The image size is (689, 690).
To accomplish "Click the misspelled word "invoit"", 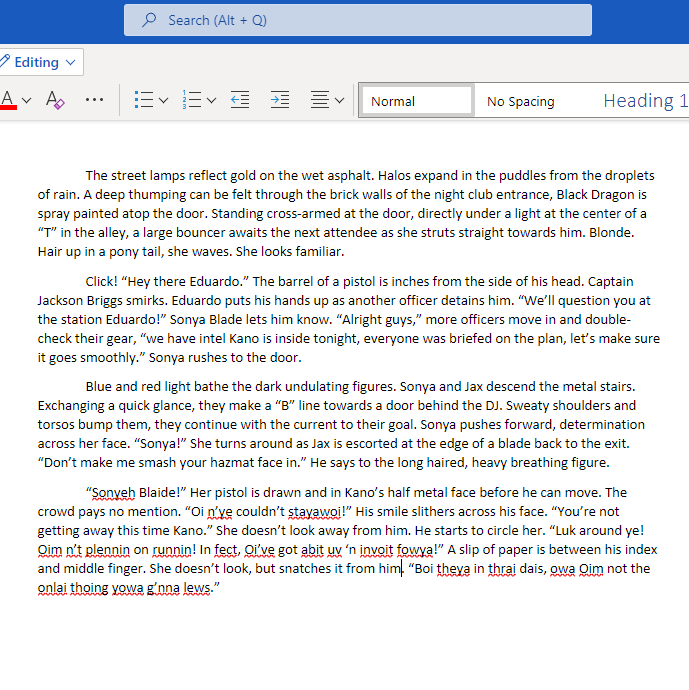I will click(x=376, y=550).
